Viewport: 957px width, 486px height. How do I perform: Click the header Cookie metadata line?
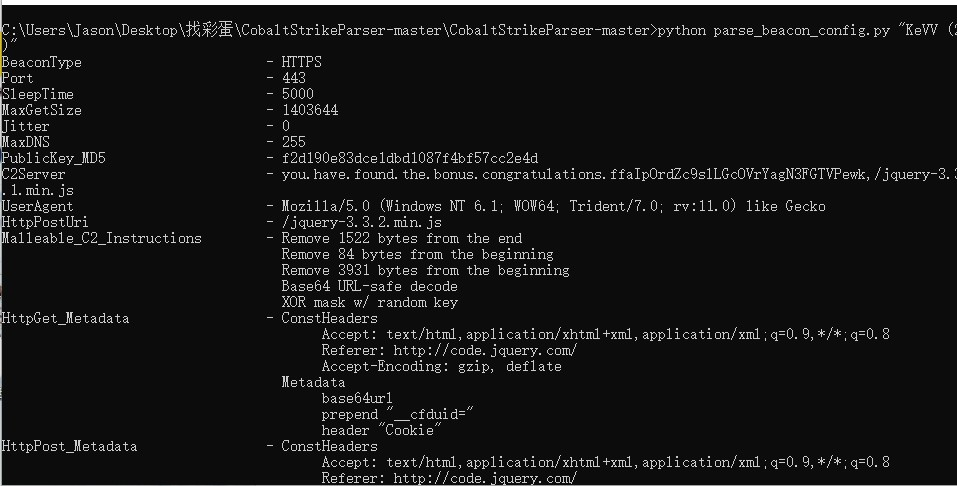(x=381, y=430)
